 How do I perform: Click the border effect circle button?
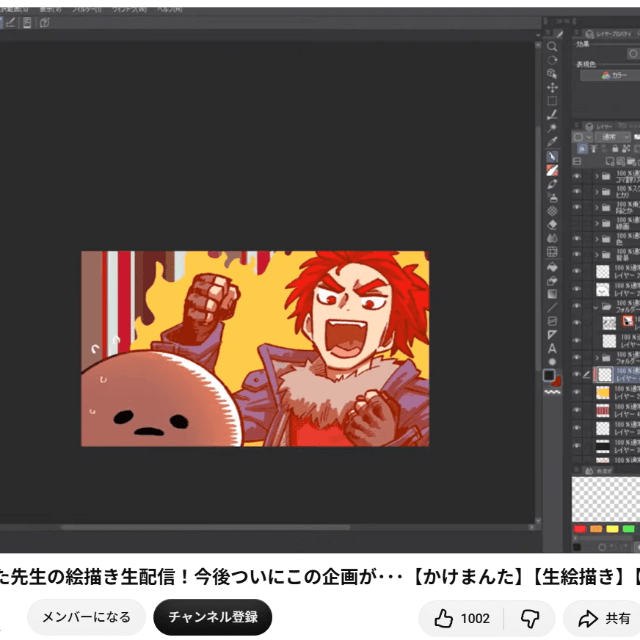(x=633, y=54)
